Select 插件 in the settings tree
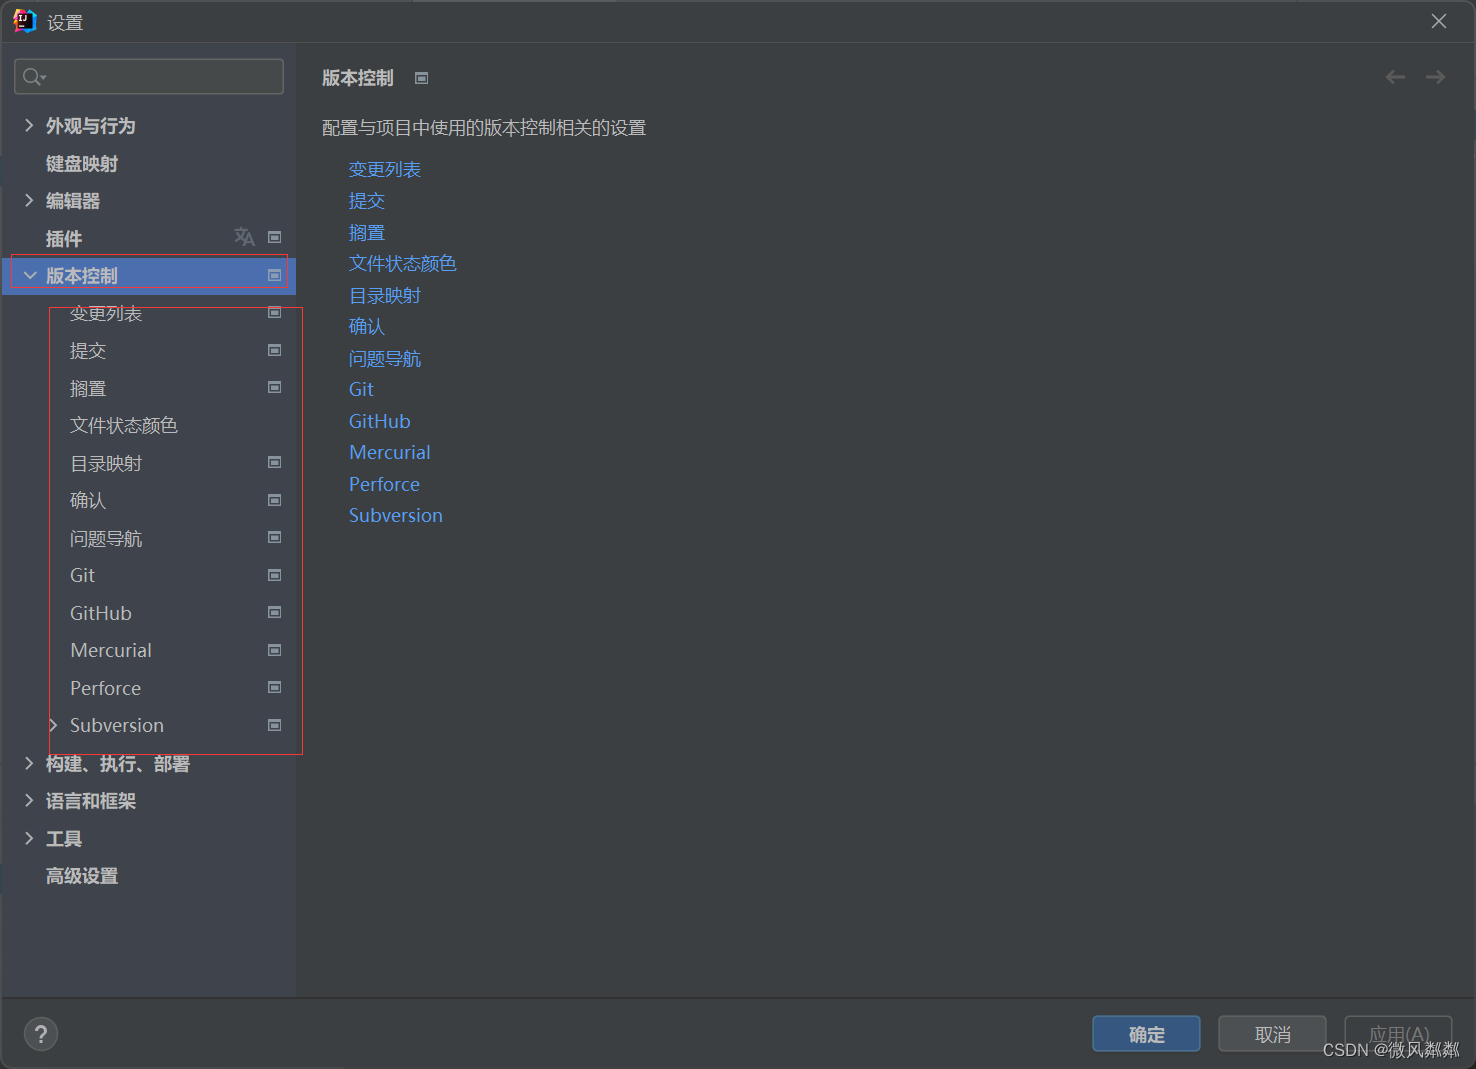1476x1069 pixels. click(64, 238)
